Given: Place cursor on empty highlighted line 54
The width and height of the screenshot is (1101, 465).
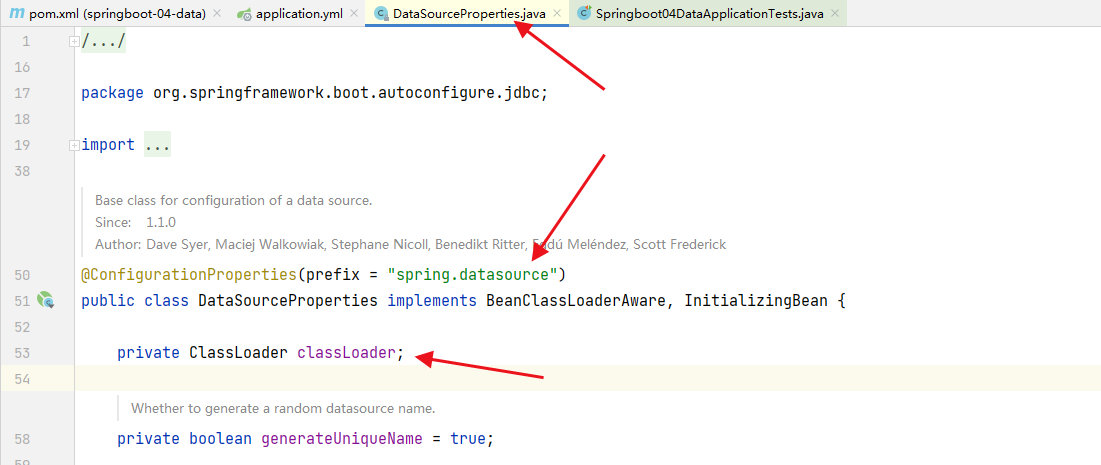Looking at the screenshot, I should point(587,379).
